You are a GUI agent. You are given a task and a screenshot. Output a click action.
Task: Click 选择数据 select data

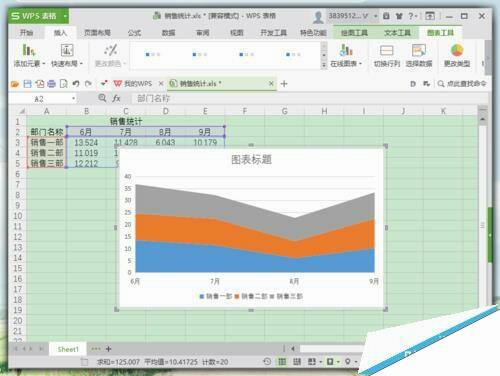[x=419, y=56]
